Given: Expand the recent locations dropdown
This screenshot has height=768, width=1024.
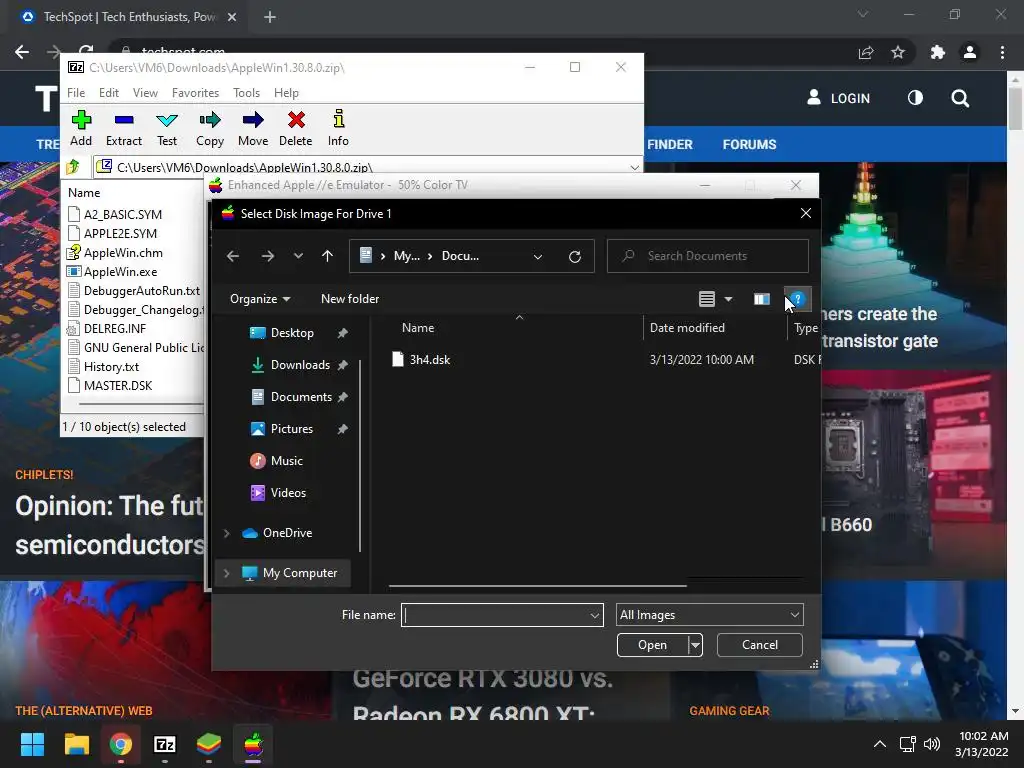Looking at the screenshot, I should (298, 256).
